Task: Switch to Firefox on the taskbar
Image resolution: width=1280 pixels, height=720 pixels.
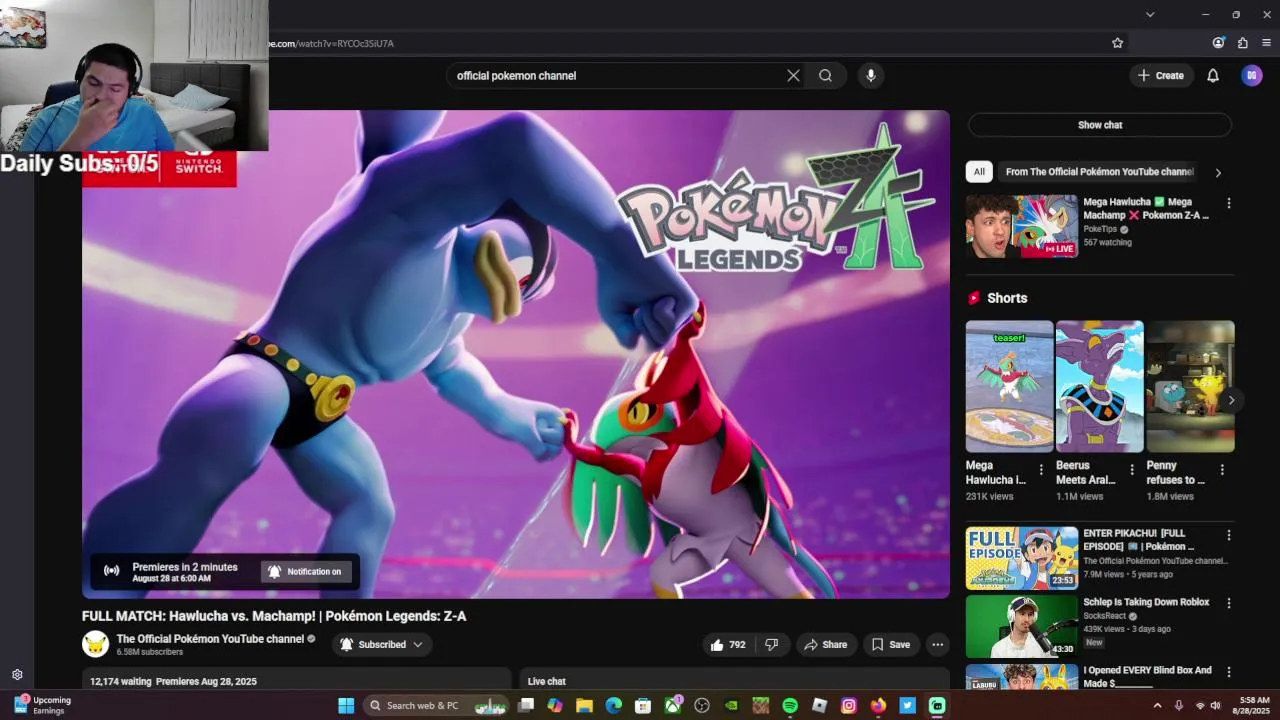Action: [878, 706]
